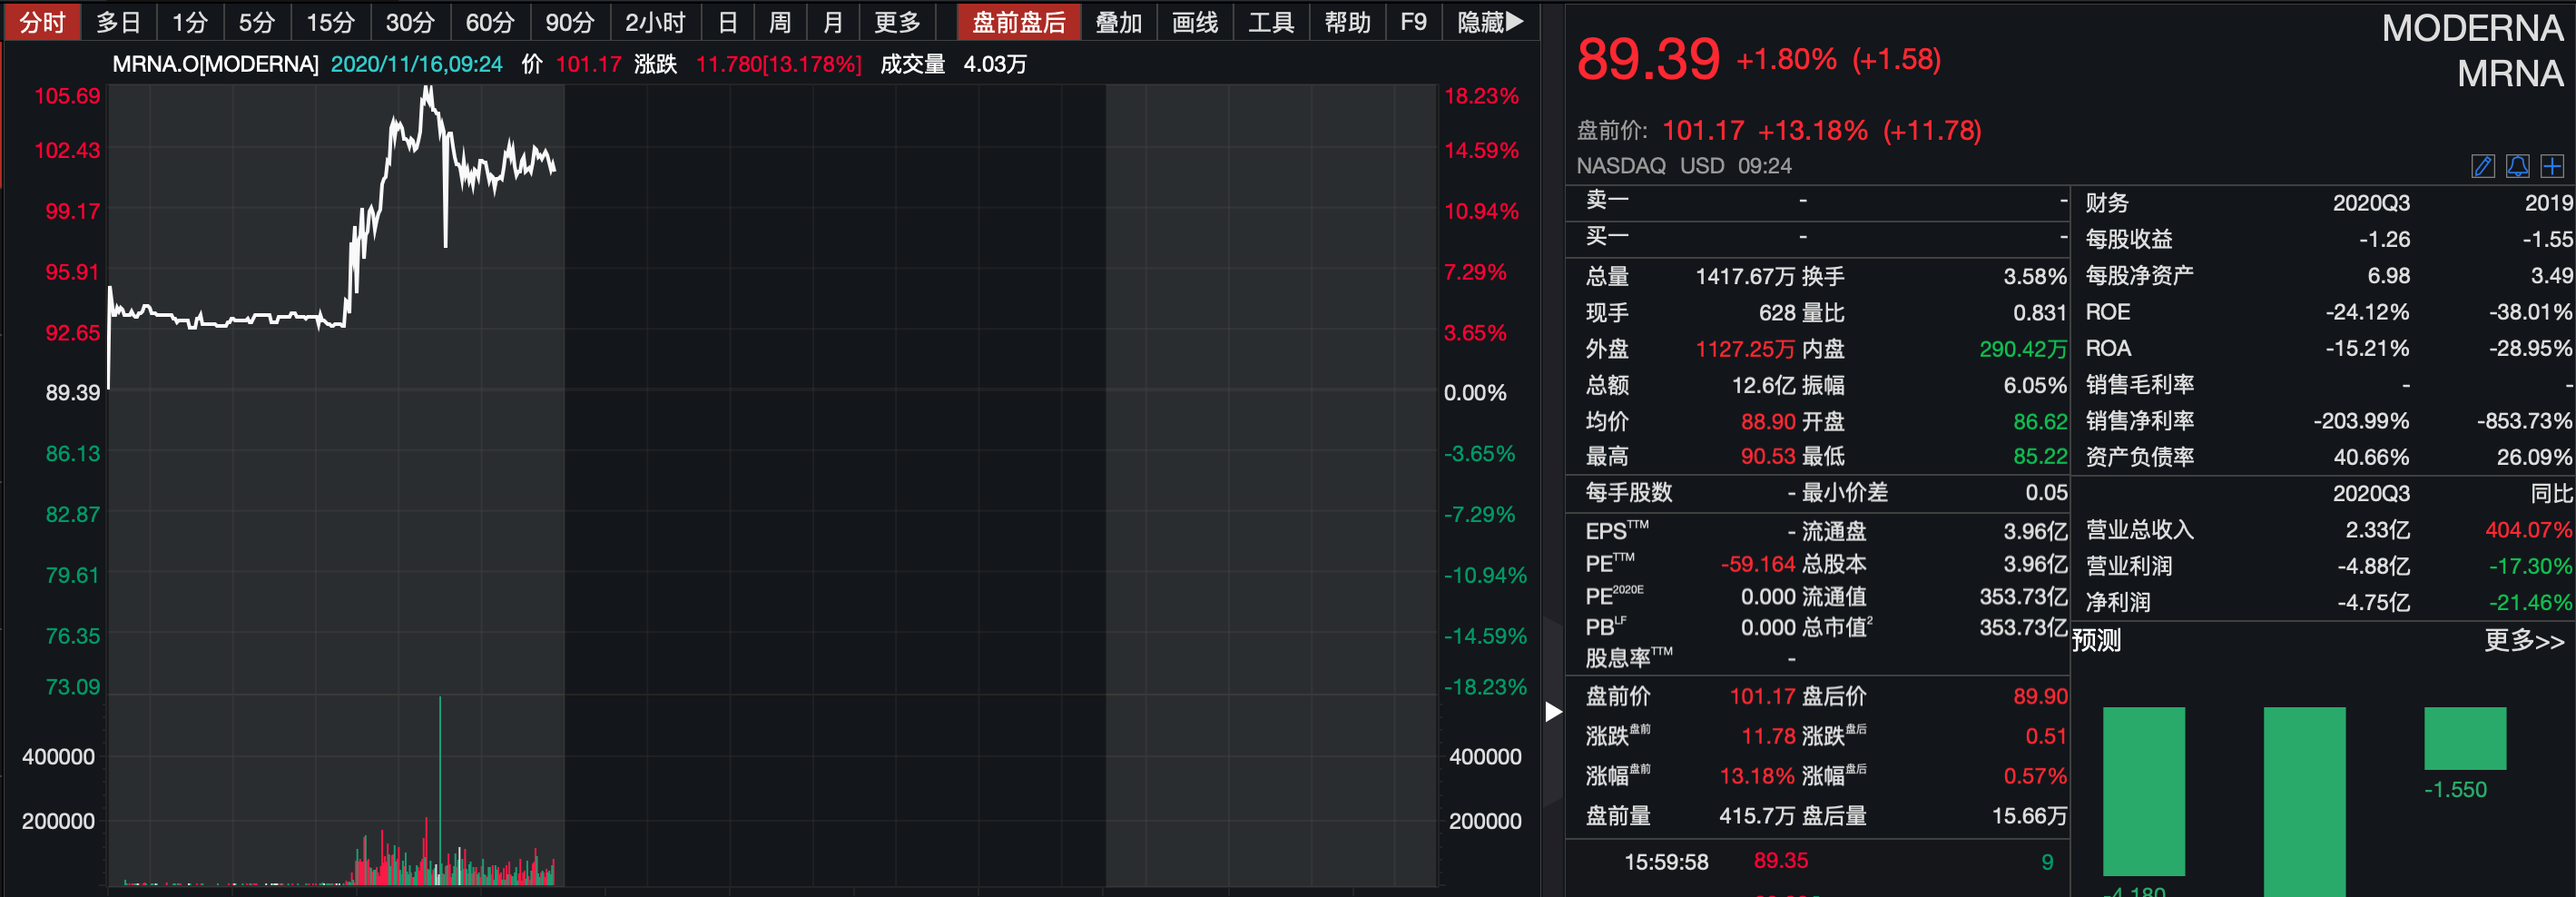This screenshot has height=897, width=2576.
Task: Select the 盘前量 415.7万 pre-market volume
Action: [x=1757, y=816]
